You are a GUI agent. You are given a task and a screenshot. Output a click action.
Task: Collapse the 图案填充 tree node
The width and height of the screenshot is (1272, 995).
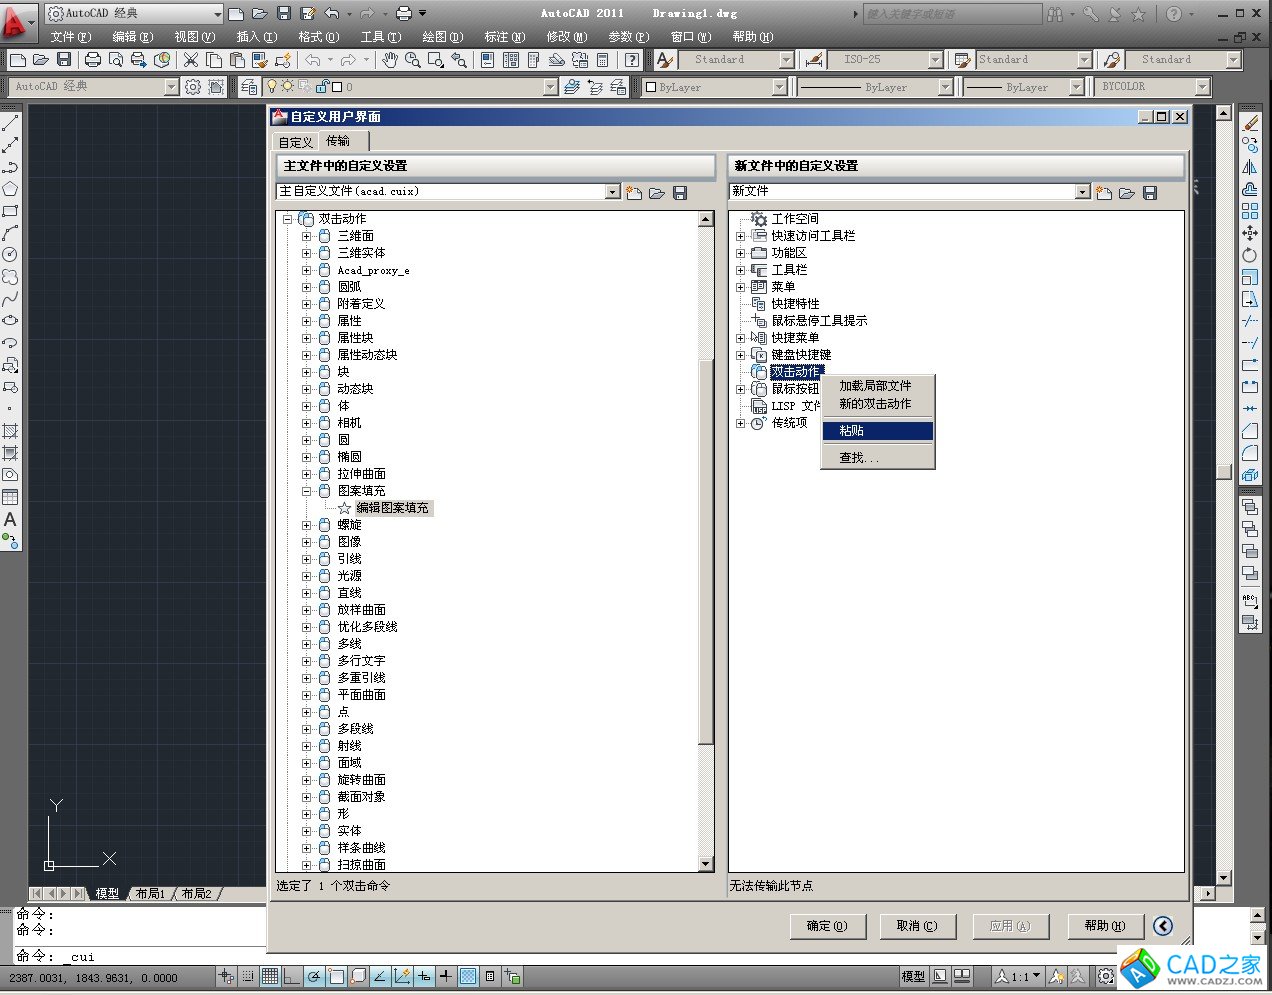click(307, 491)
